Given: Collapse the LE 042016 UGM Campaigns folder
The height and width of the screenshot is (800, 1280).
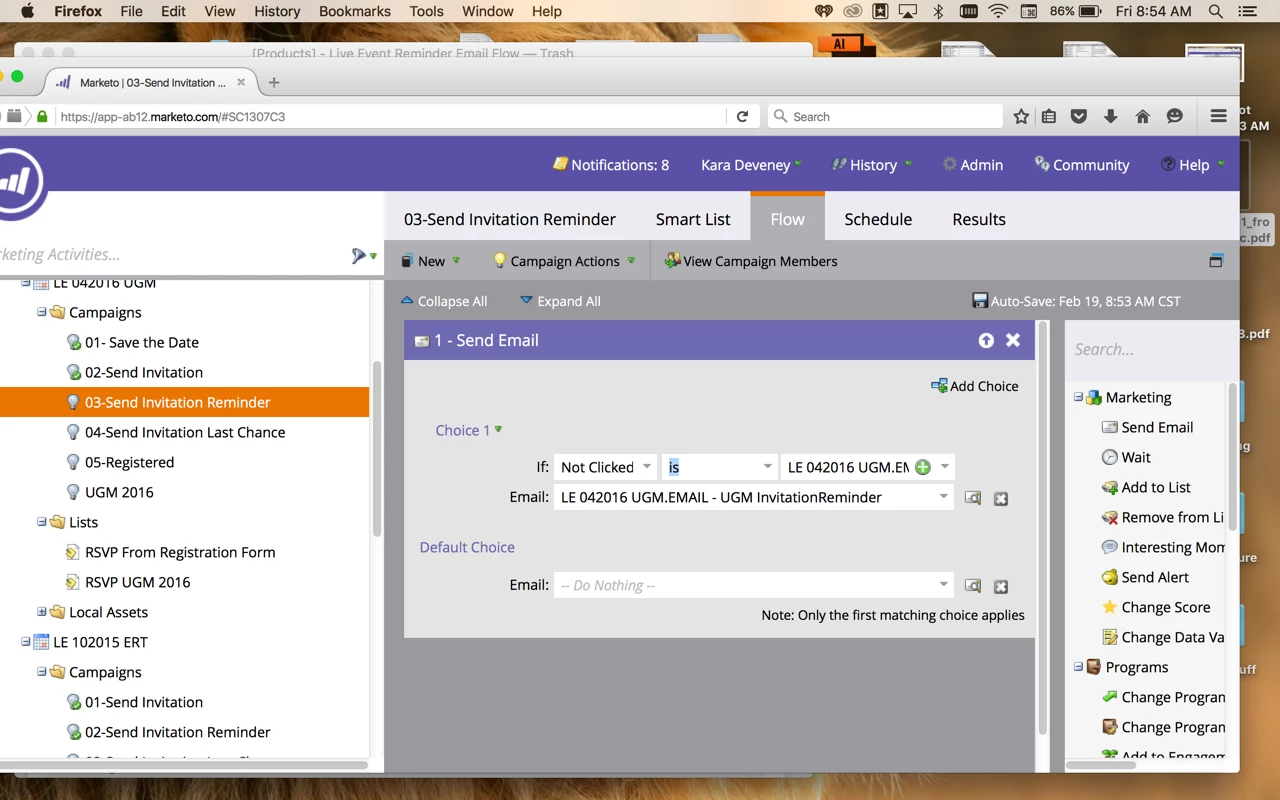Looking at the screenshot, I should (42, 312).
